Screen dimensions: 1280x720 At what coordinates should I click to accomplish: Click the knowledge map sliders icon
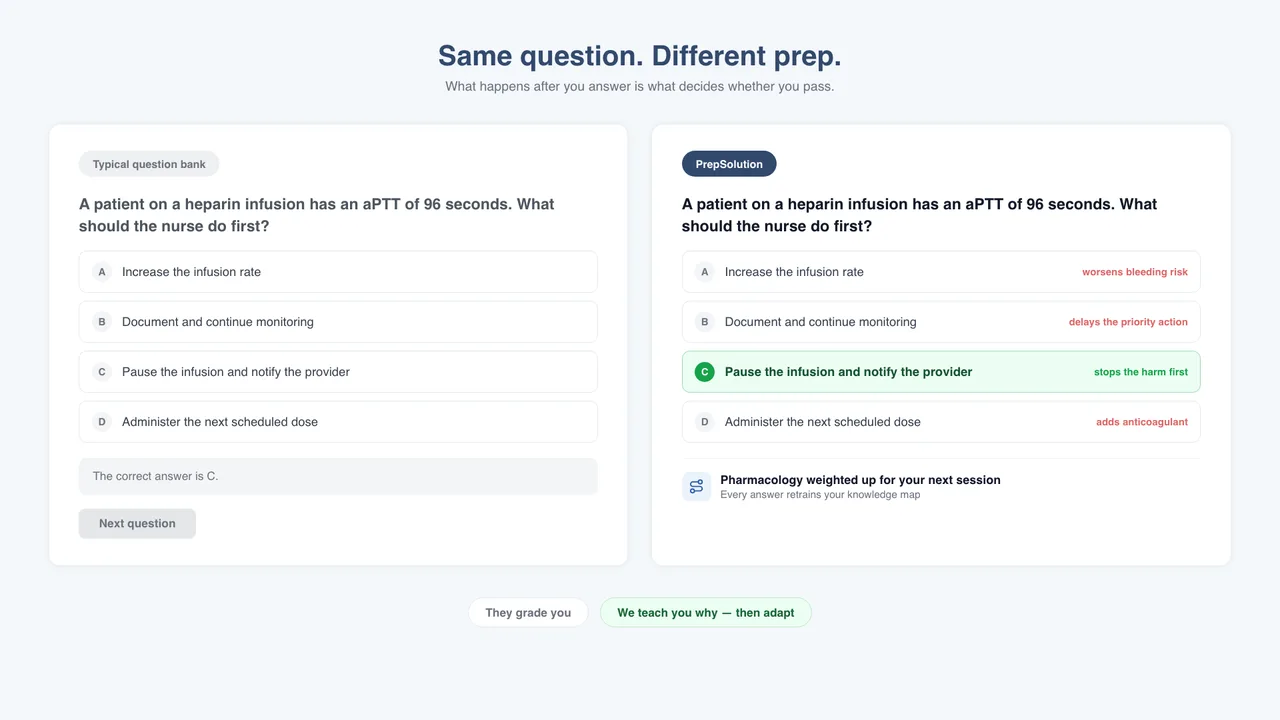pyautogui.click(x=696, y=487)
